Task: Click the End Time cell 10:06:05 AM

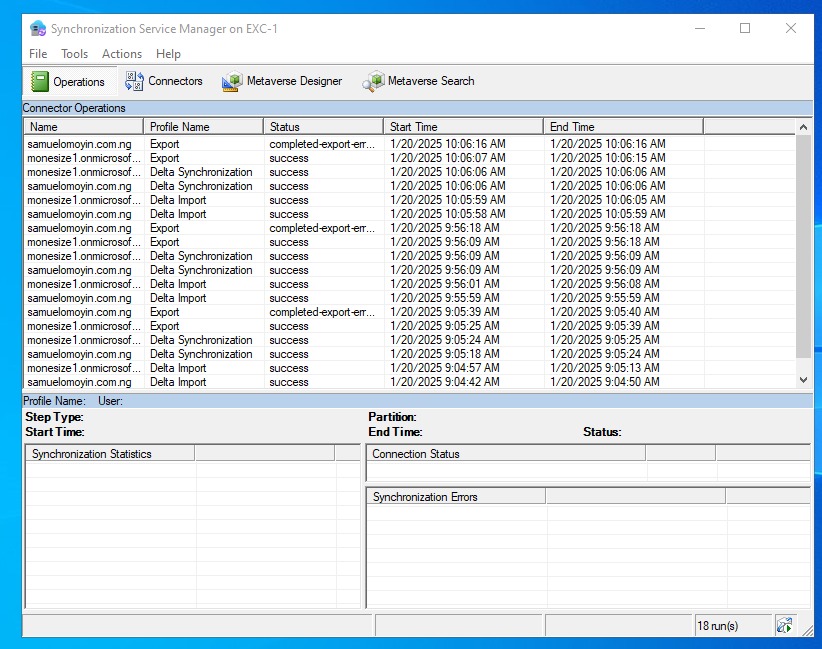Action: coord(608,200)
